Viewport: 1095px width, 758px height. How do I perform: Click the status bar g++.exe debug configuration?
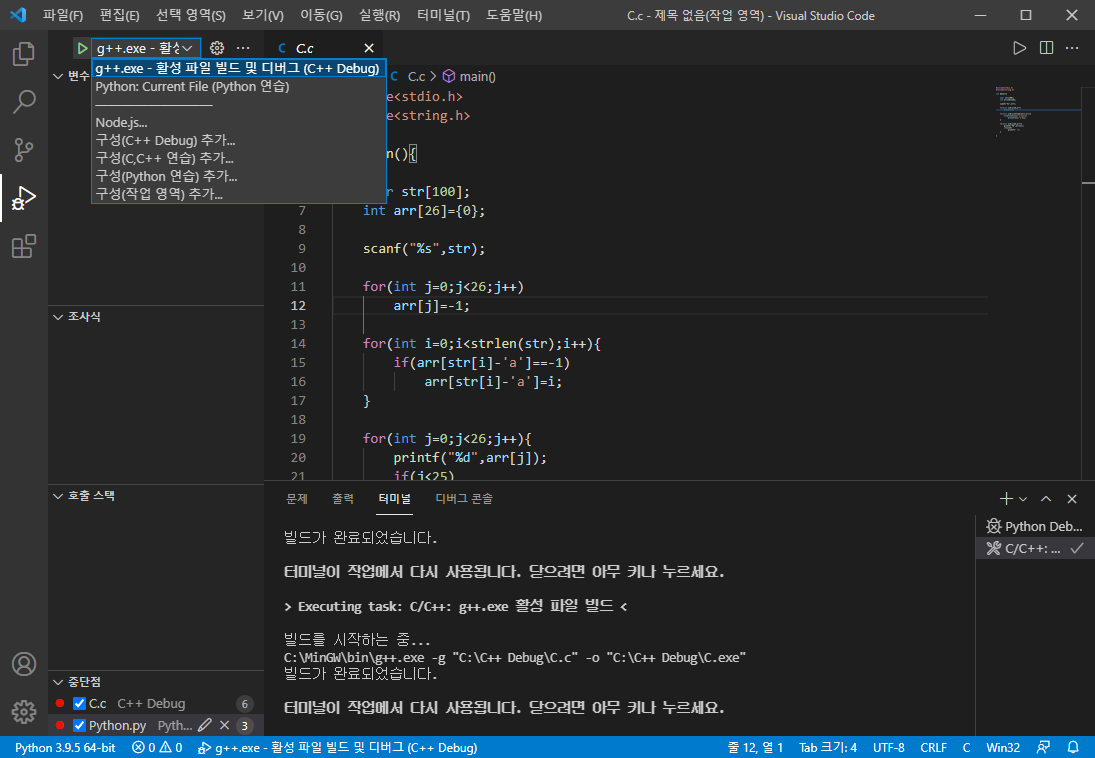coord(337,748)
